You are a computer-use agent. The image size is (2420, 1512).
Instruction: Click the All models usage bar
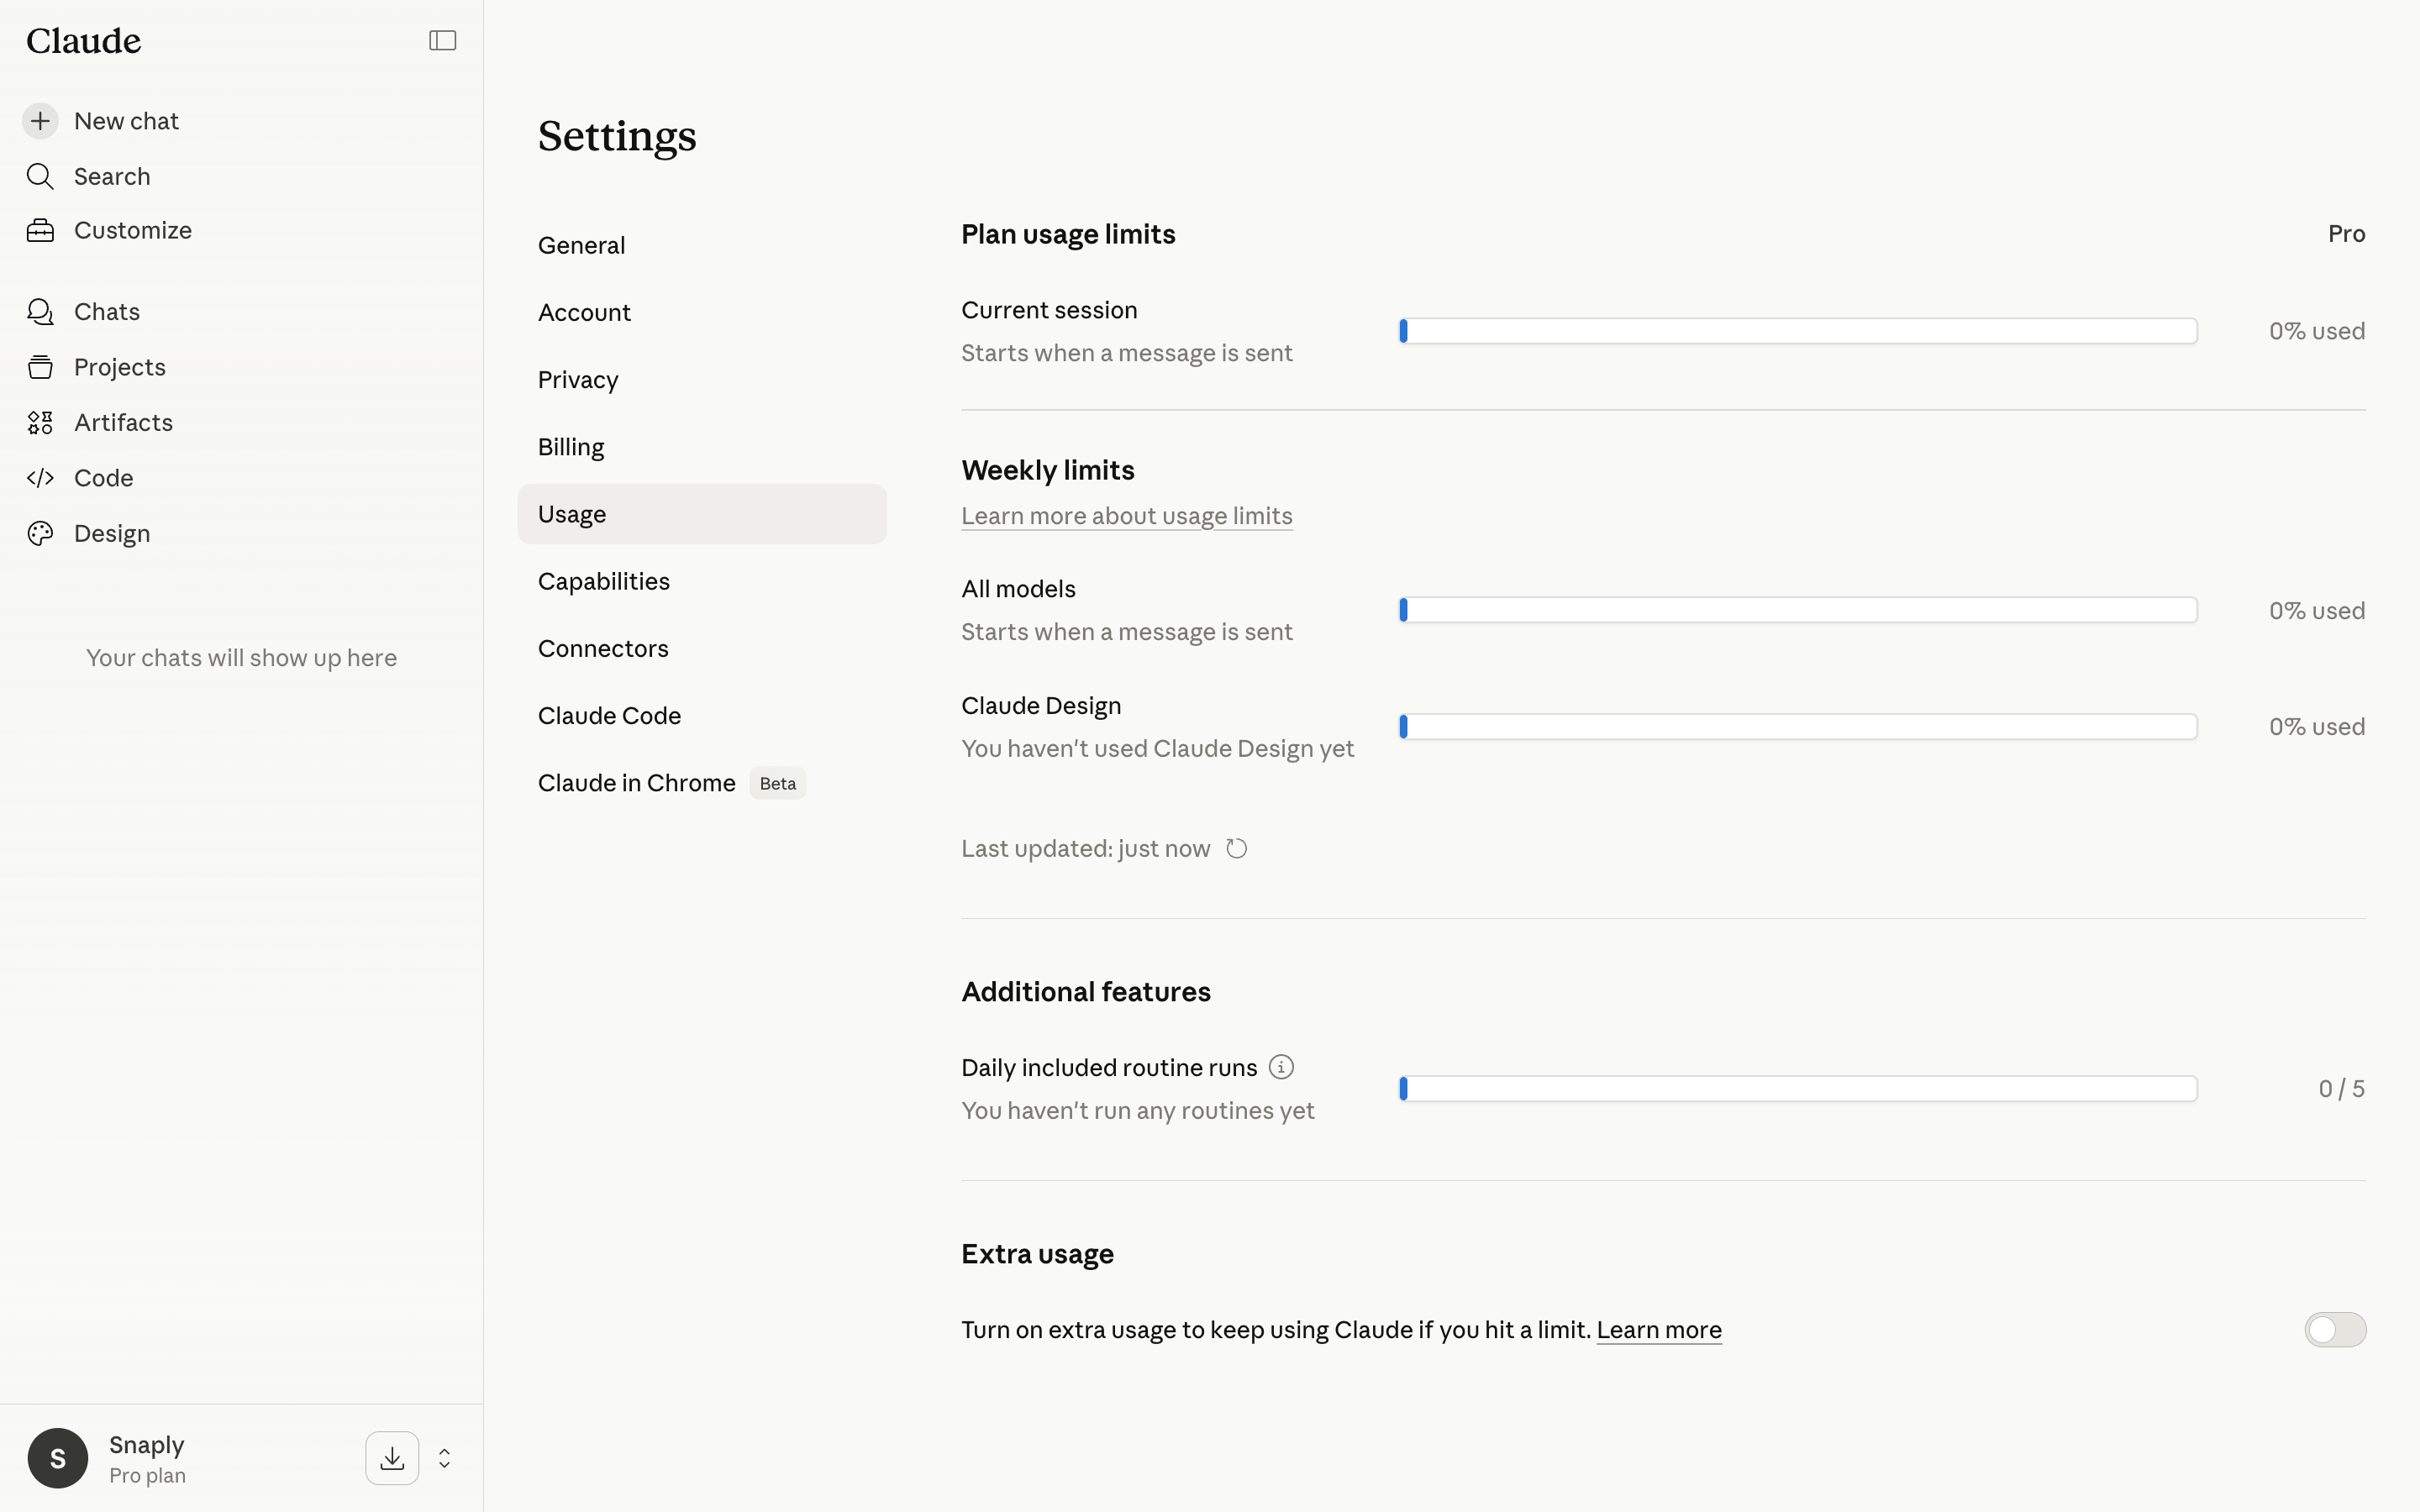(x=1798, y=610)
